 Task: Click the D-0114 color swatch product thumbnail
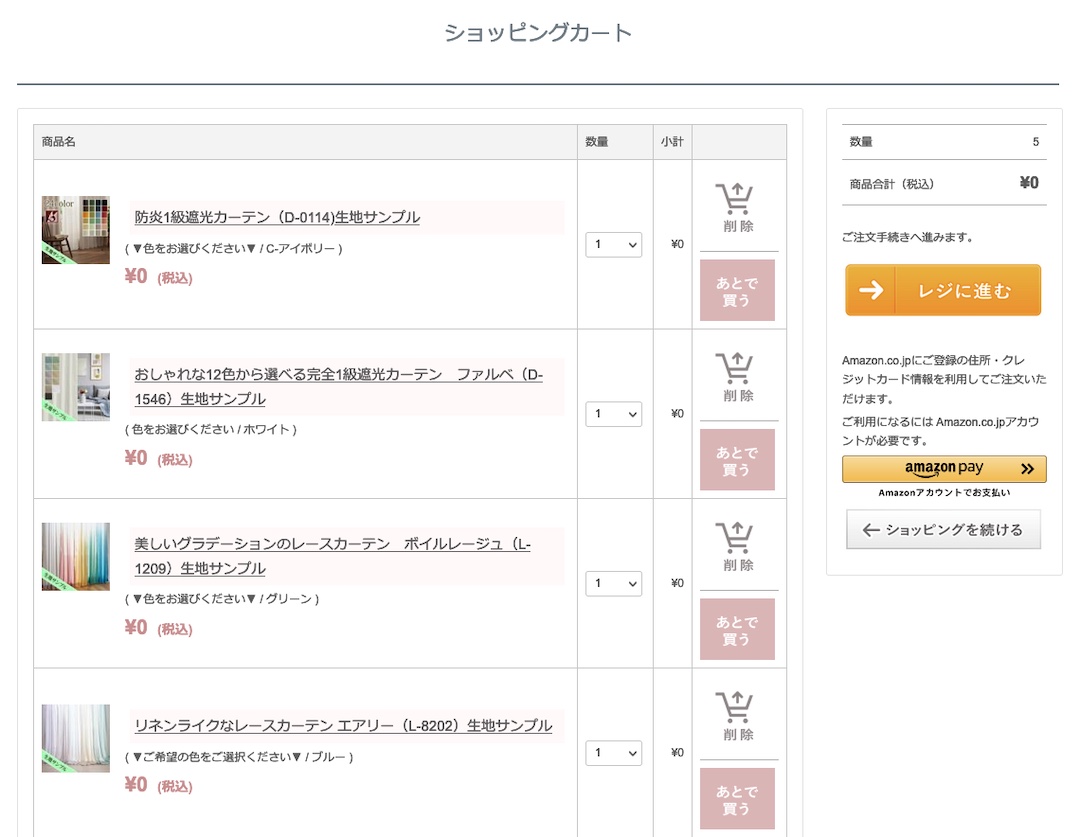[76, 230]
